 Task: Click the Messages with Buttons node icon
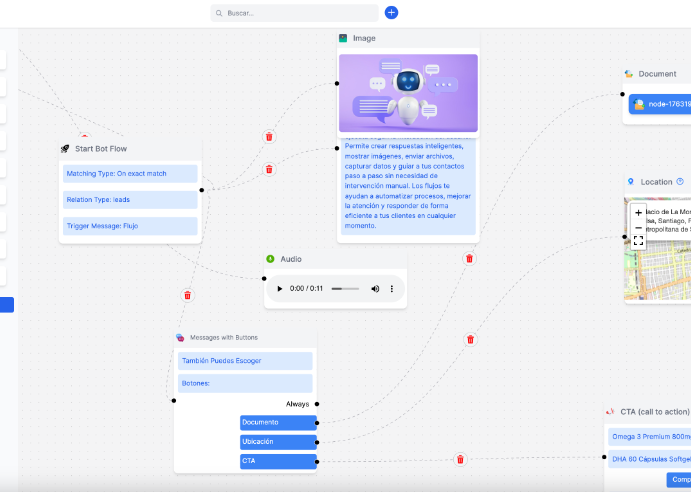180,338
